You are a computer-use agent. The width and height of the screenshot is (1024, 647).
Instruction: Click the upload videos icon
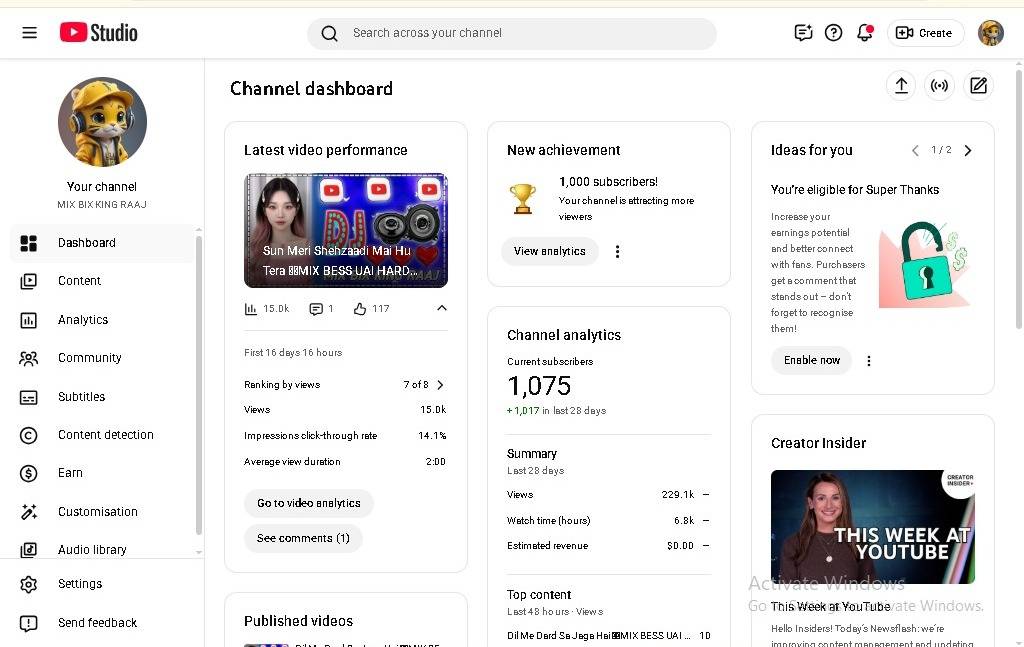[x=901, y=86]
